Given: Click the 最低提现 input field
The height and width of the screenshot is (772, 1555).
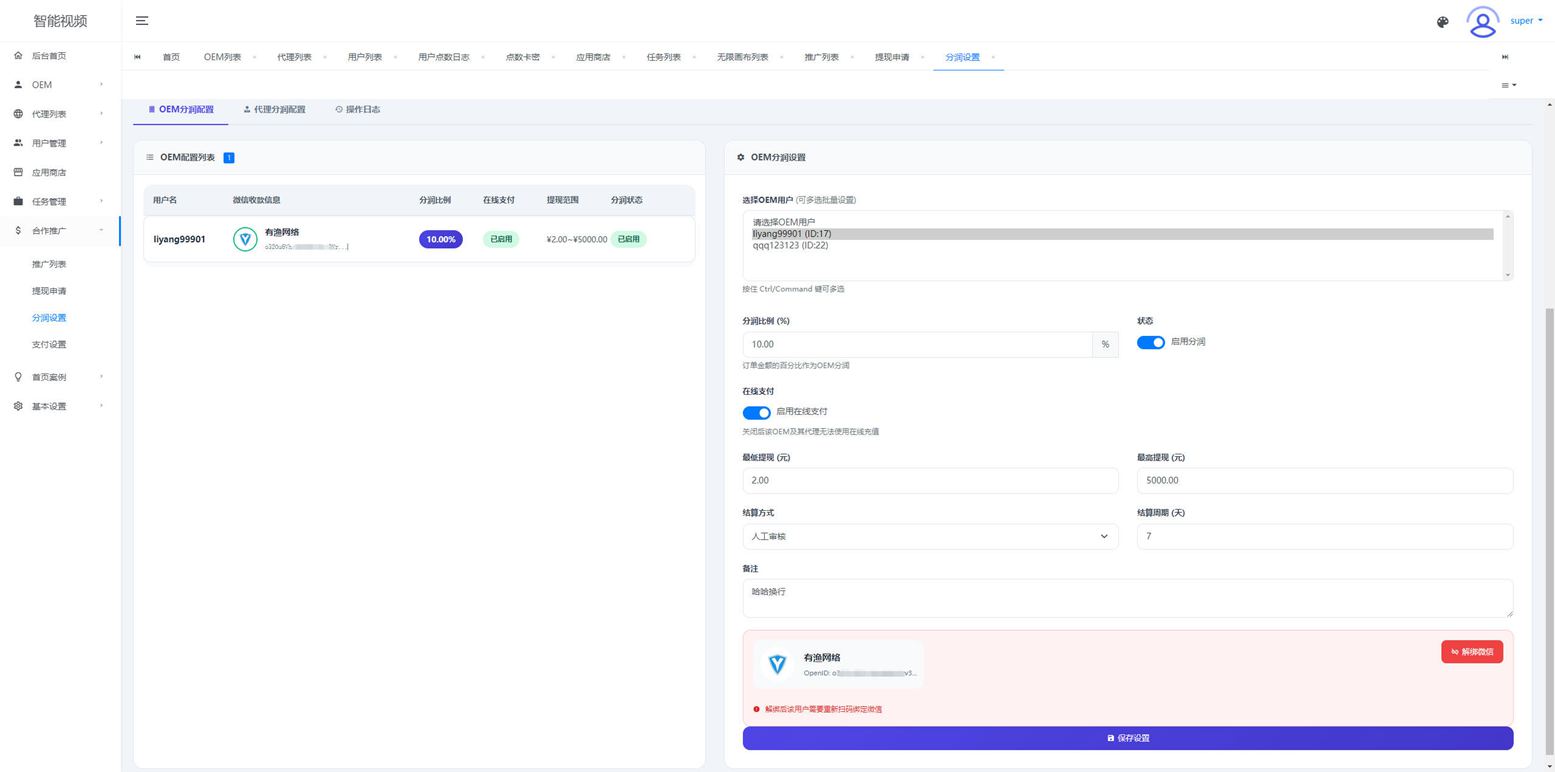Looking at the screenshot, I should point(930,480).
